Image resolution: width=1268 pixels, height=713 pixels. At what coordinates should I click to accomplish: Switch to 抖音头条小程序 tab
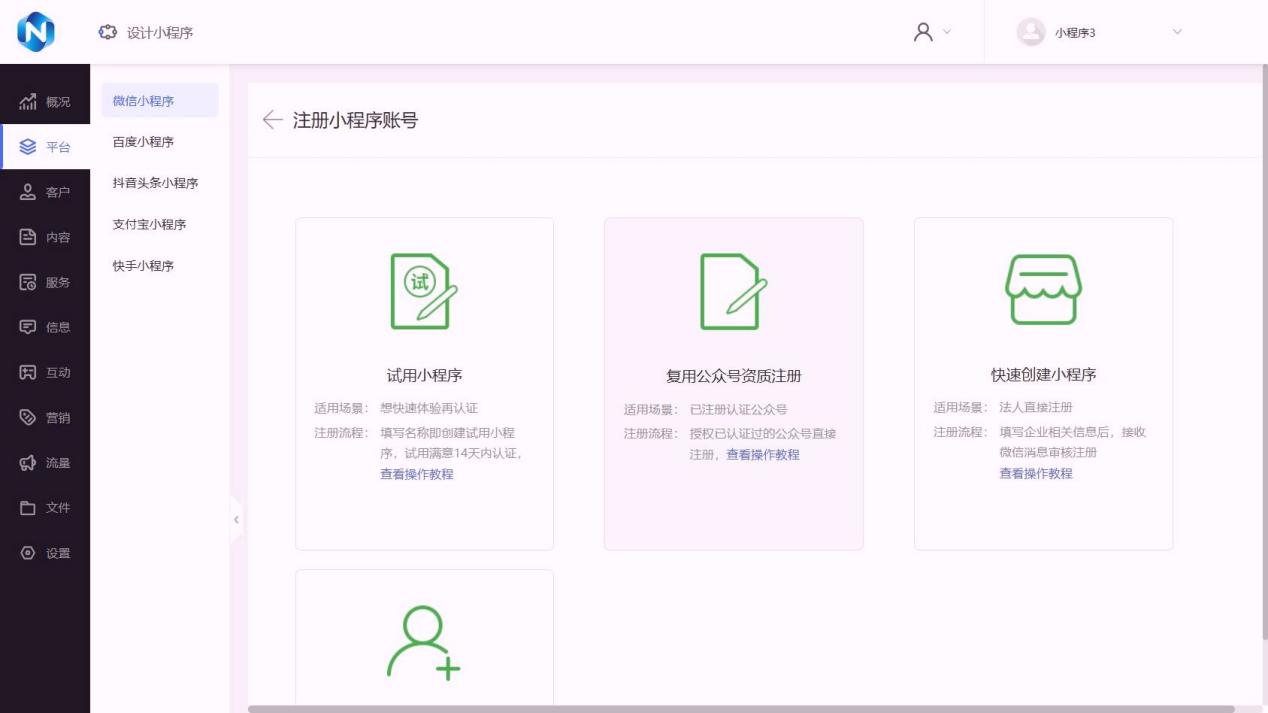pos(155,183)
